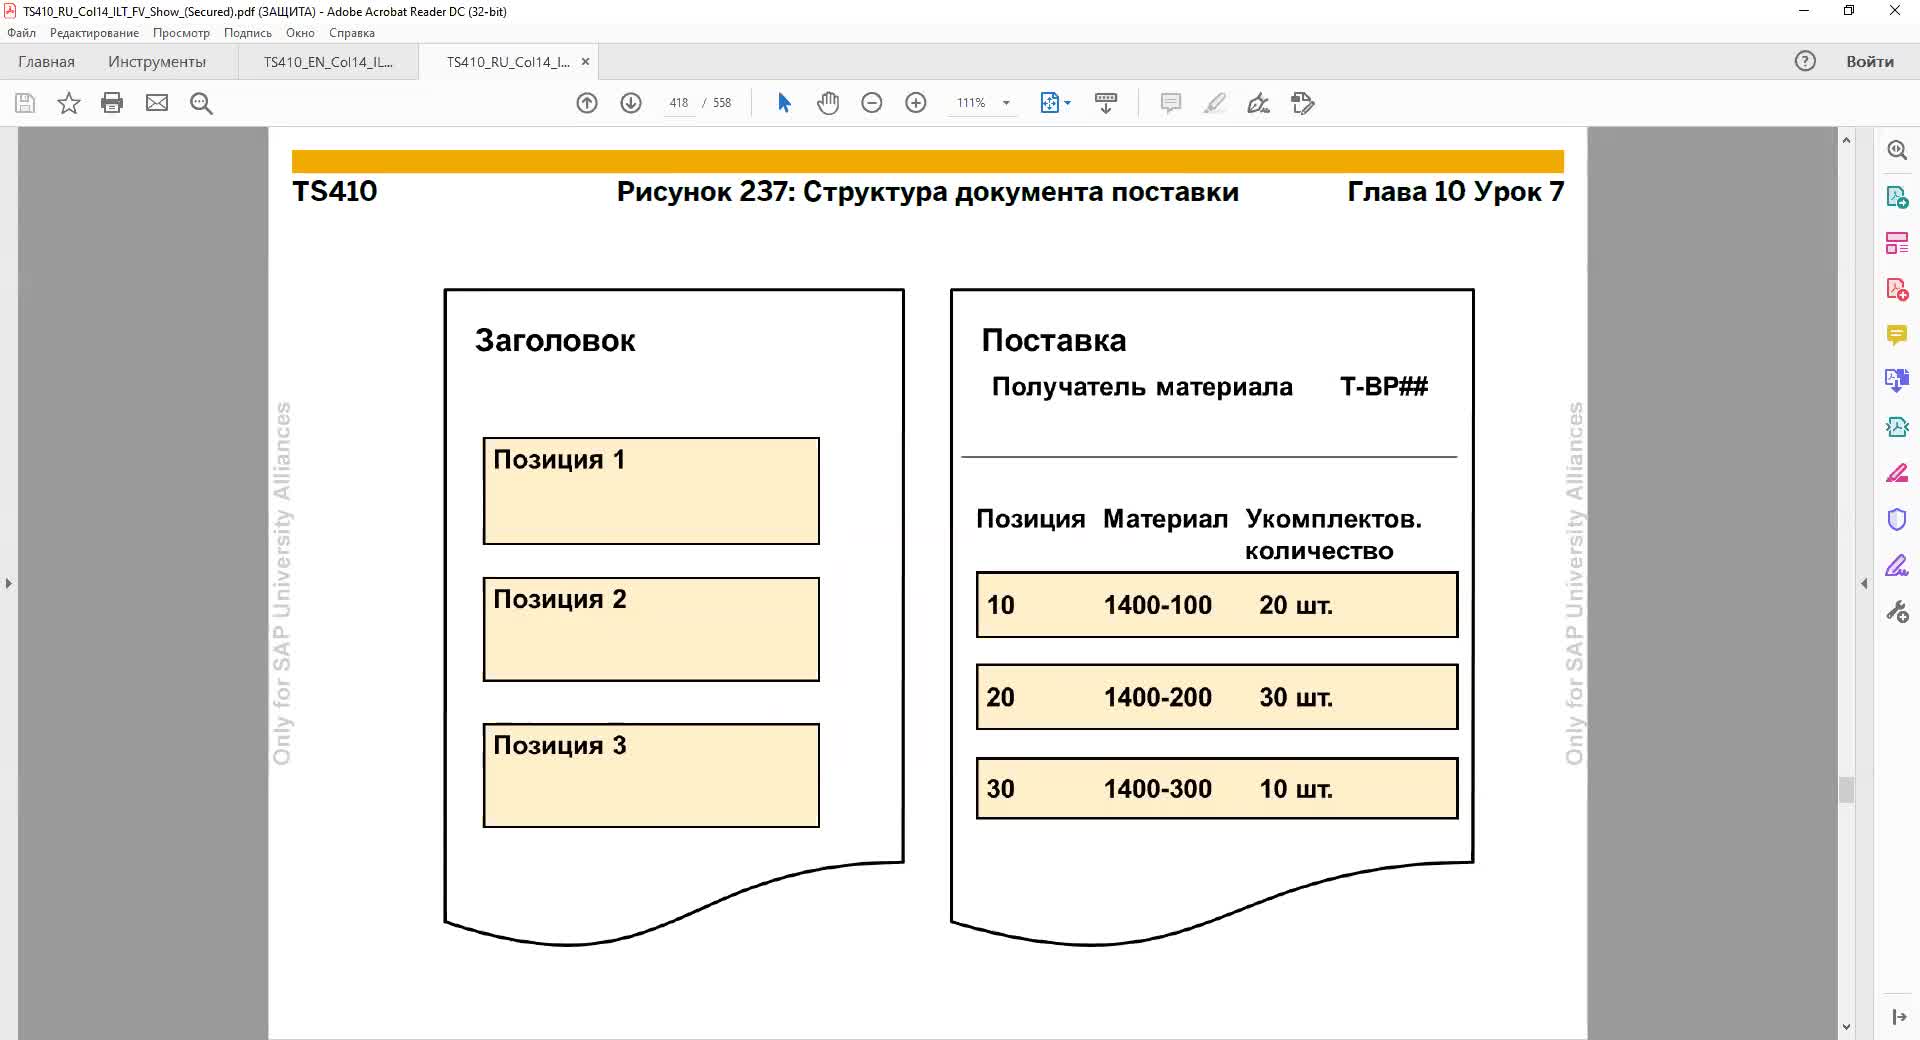Expand the left navigation pane arrow
Viewport: 1920px width, 1040px height.
coord(8,583)
